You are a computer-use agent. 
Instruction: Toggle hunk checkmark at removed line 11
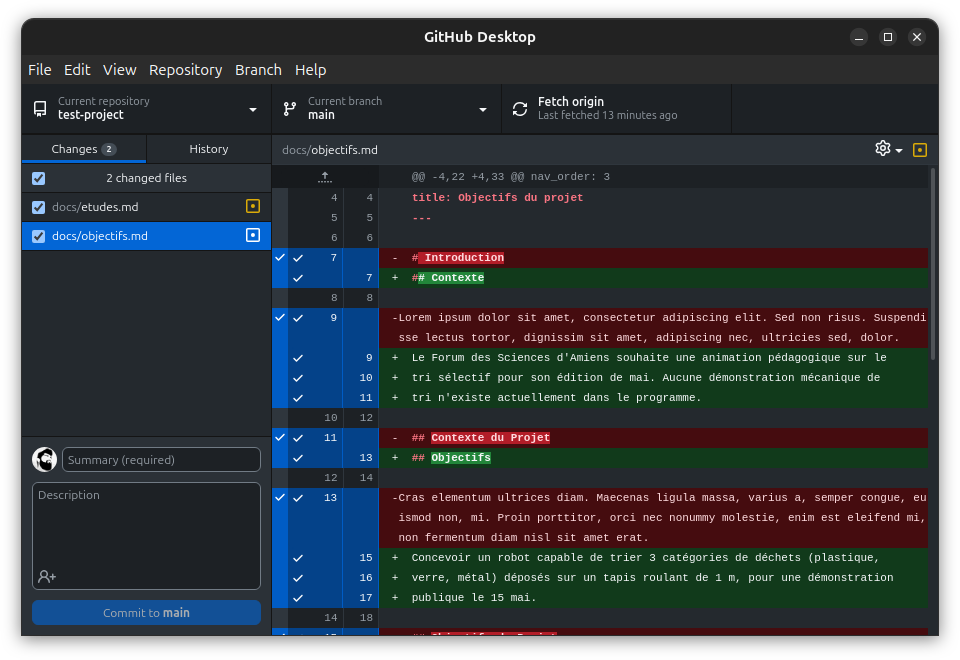click(x=280, y=438)
